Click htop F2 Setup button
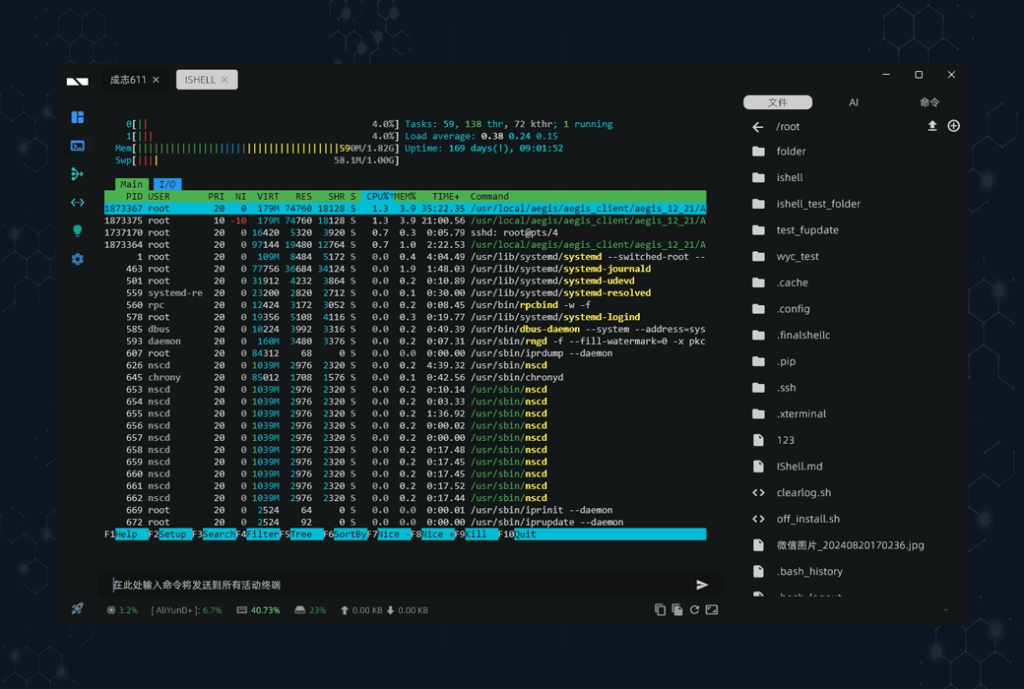Viewport: 1024px width, 689px height. coord(170,534)
